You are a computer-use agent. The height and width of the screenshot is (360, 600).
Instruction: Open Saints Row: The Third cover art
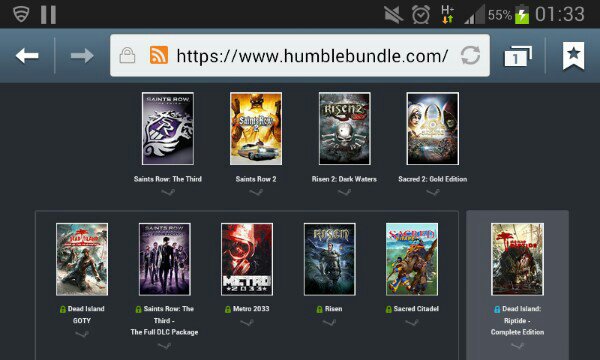168,129
